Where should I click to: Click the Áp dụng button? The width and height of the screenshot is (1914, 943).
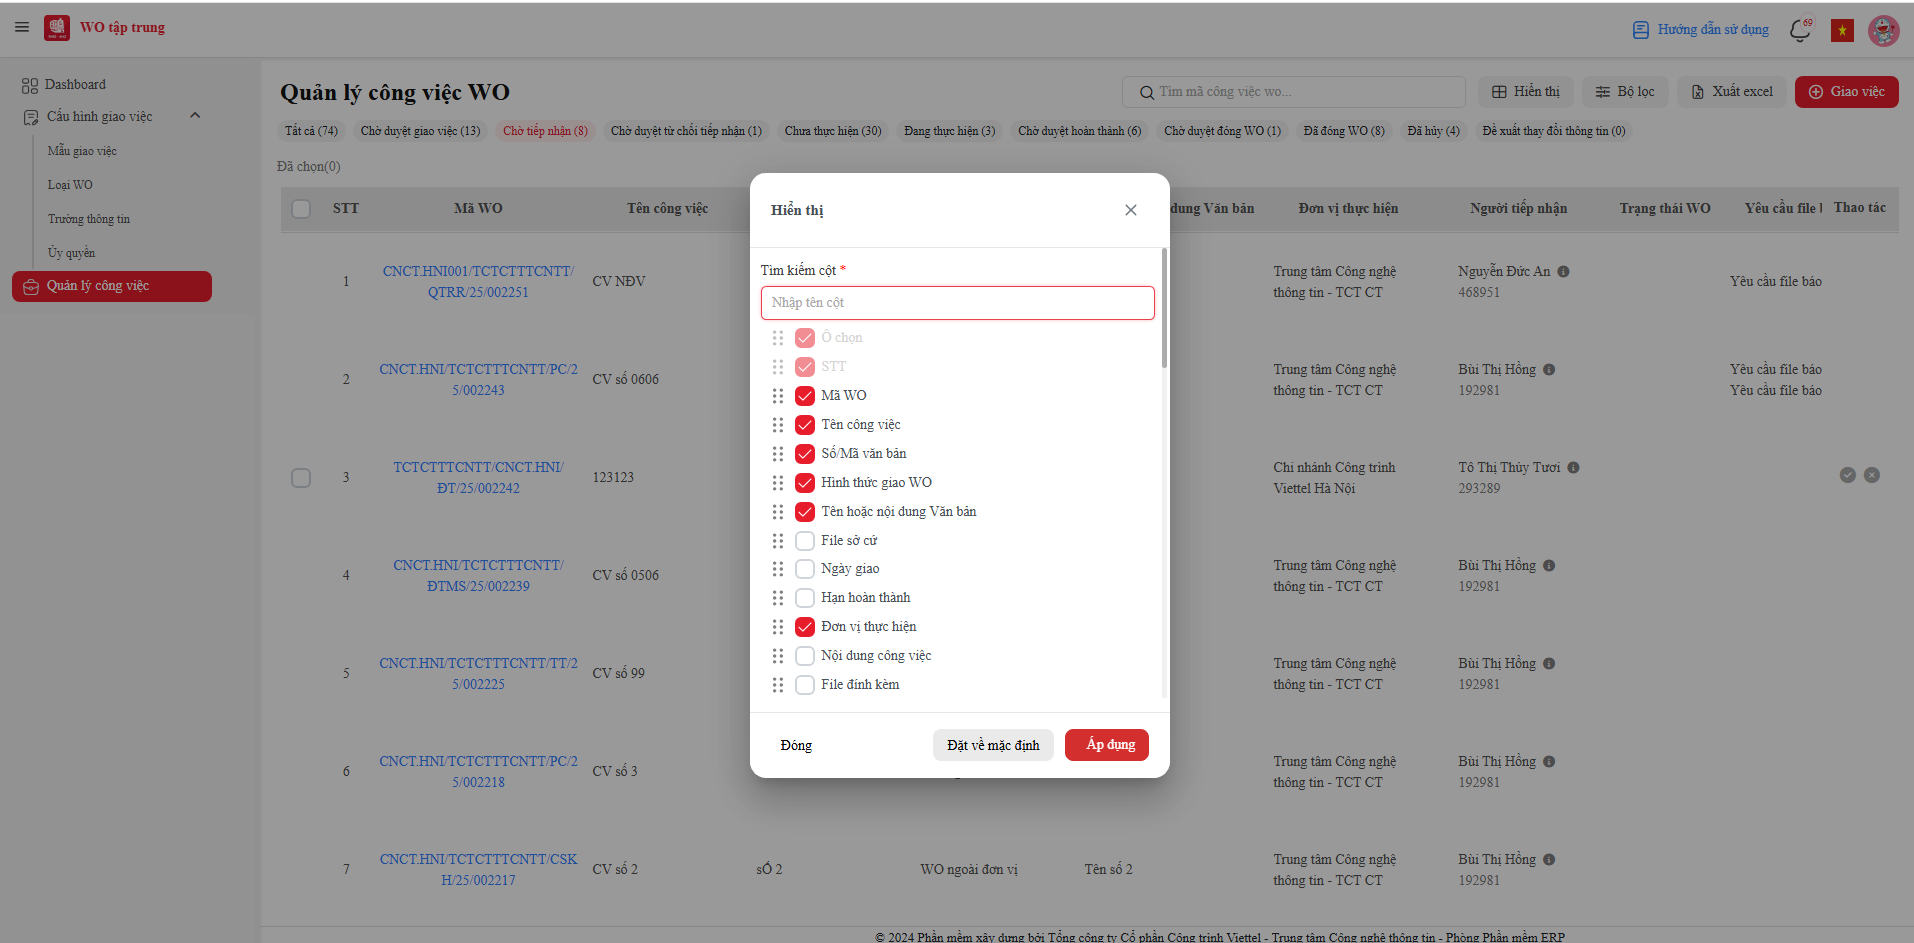1107,745
